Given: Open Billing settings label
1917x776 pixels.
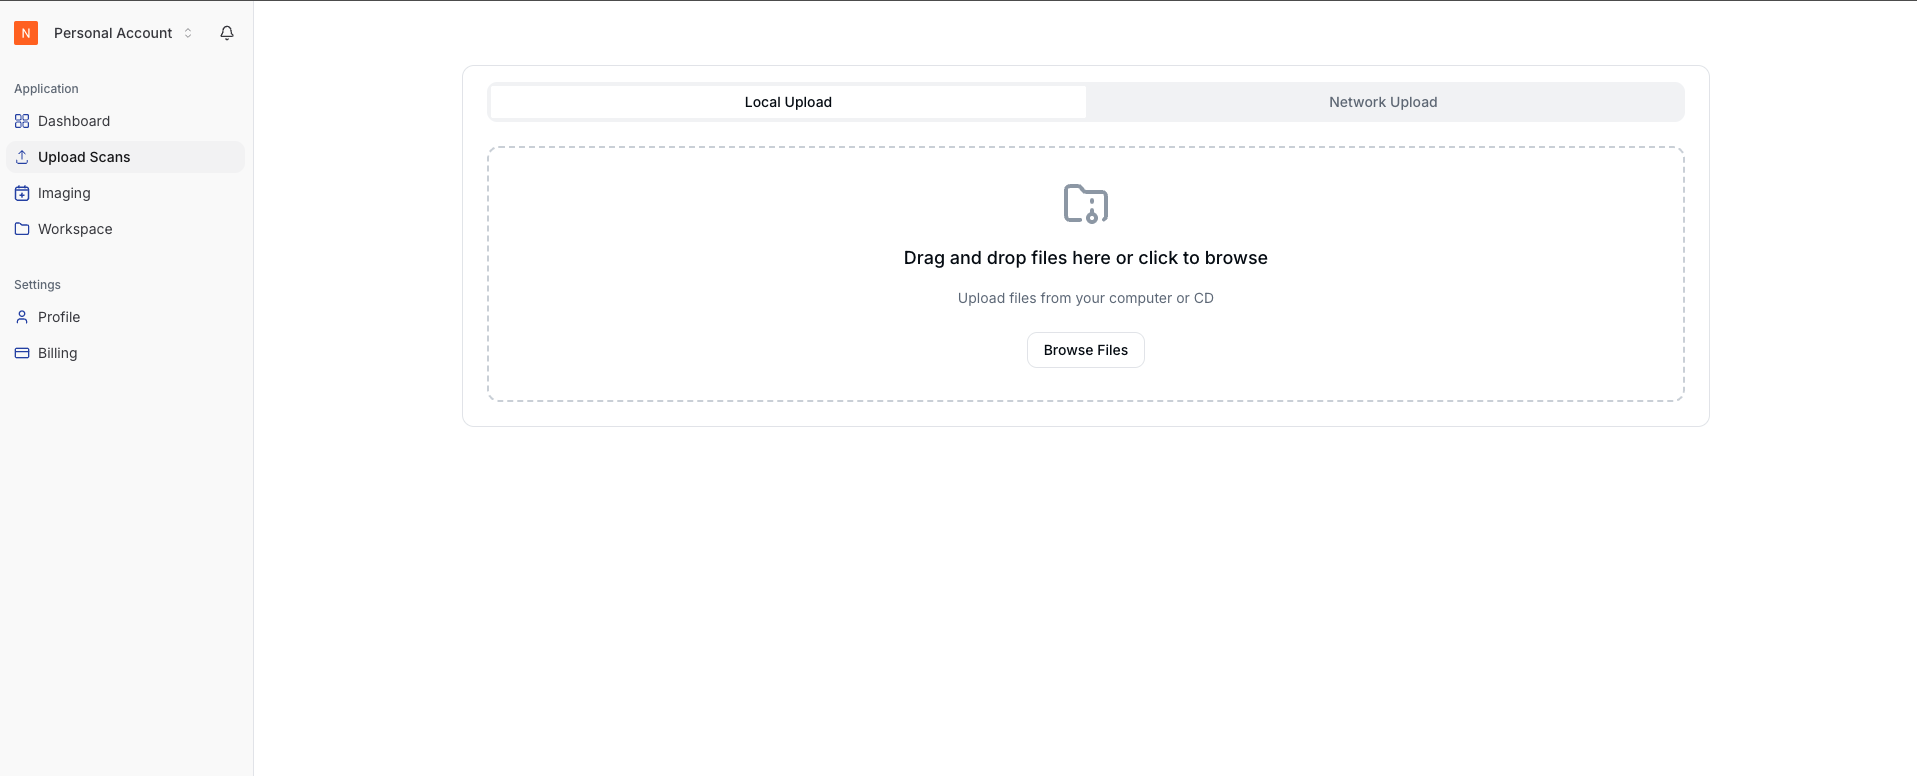Looking at the screenshot, I should tap(58, 353).
